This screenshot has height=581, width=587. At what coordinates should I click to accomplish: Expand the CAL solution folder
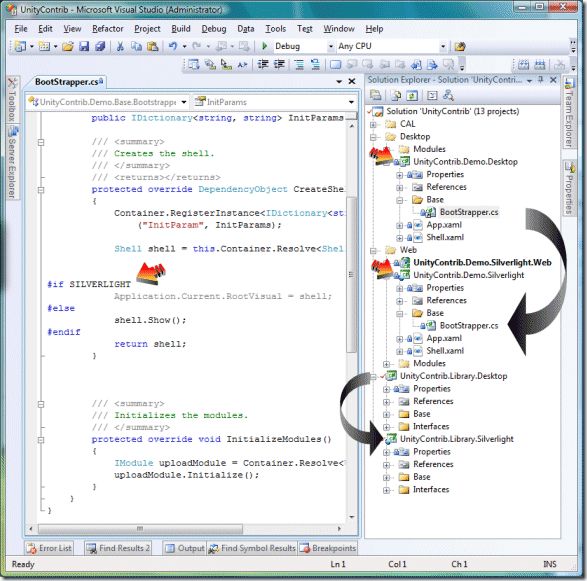click(x=373, y=124)
